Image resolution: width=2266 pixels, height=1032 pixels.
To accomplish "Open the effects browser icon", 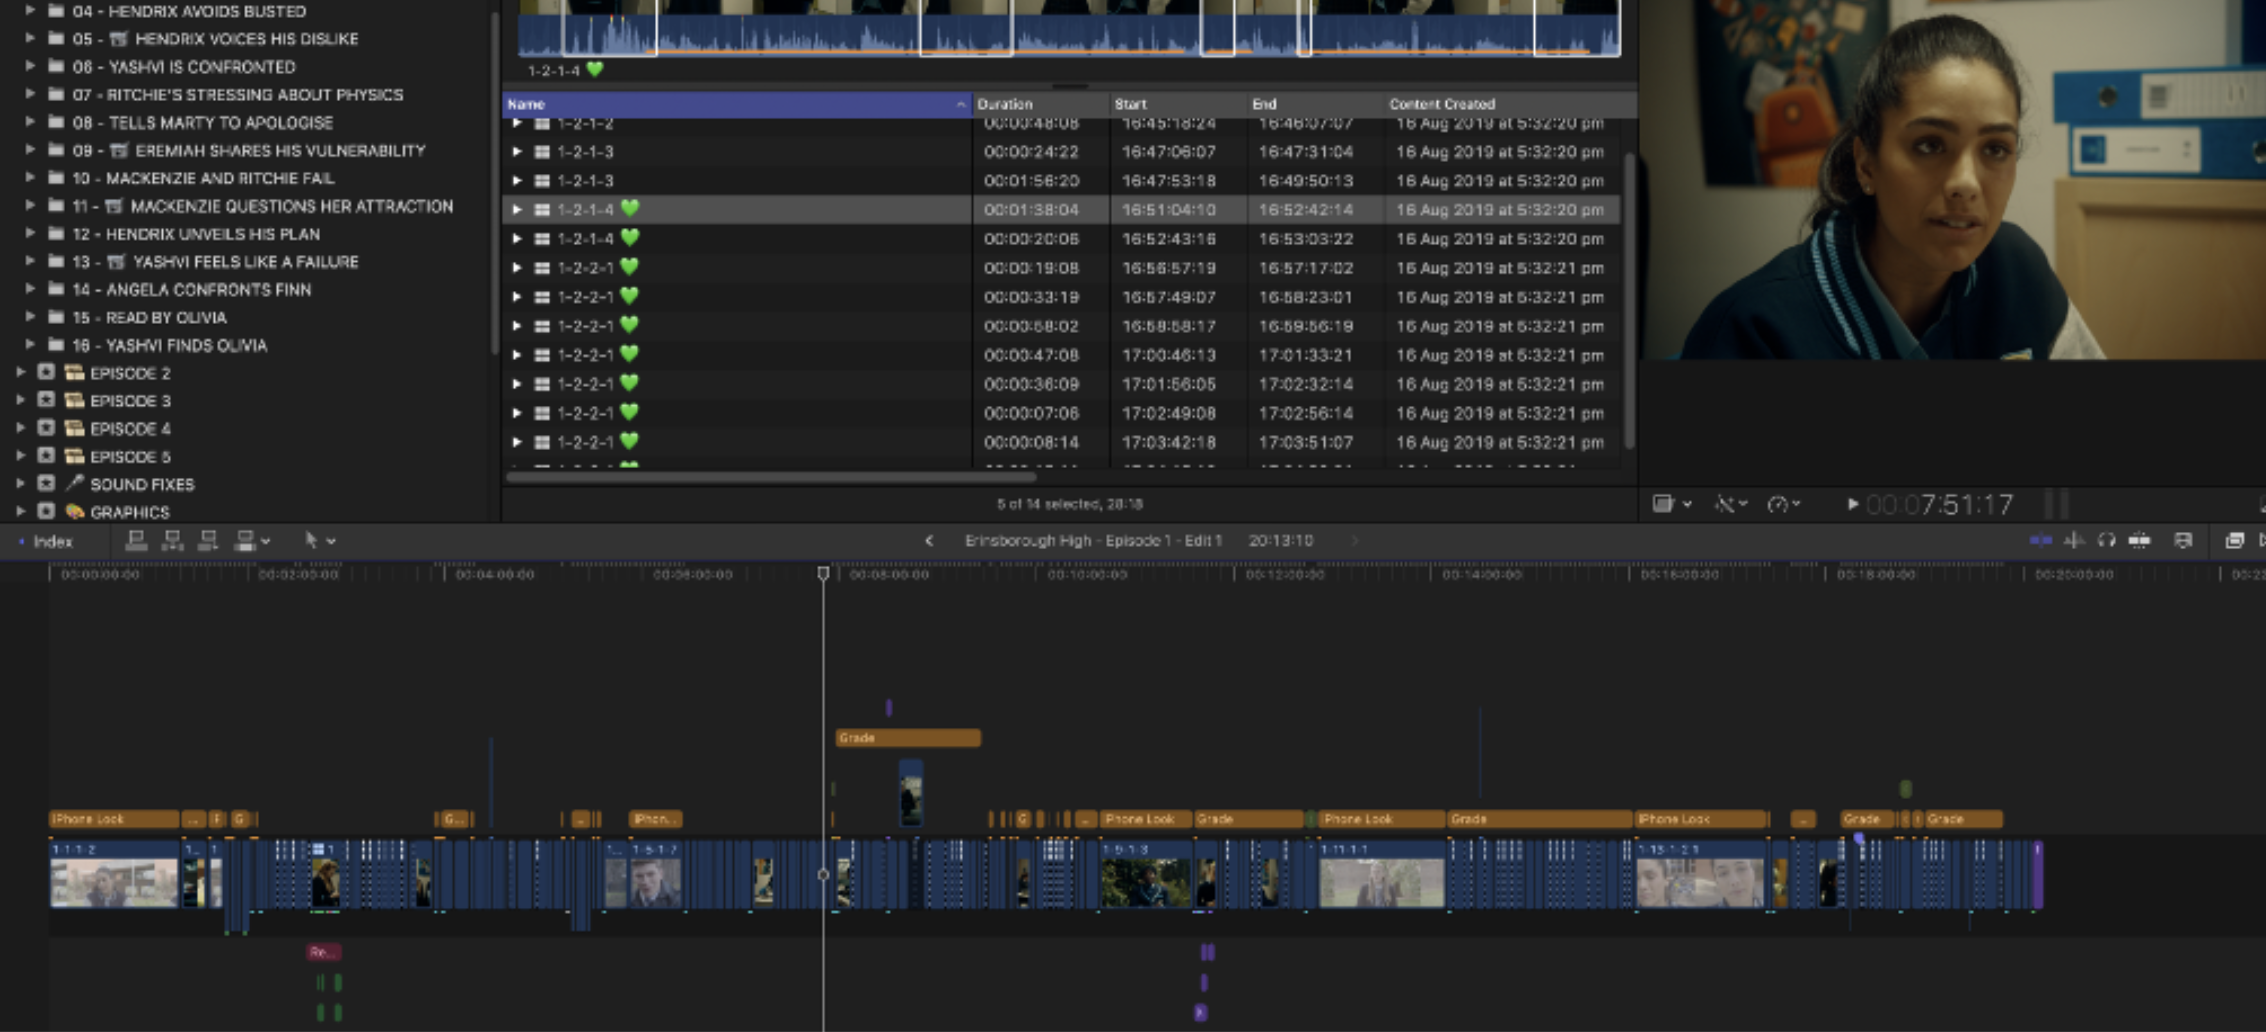I will point(2234,541).
